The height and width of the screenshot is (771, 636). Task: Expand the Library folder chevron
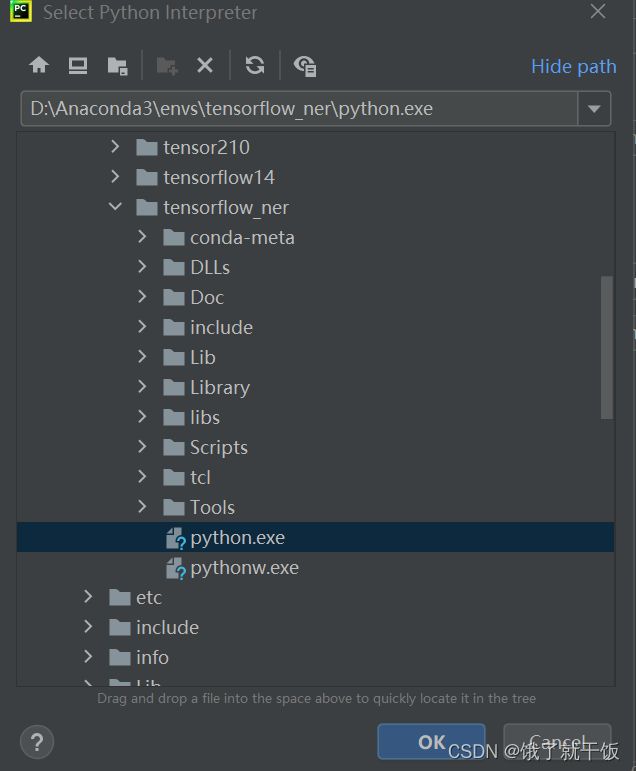pos(142,386)
